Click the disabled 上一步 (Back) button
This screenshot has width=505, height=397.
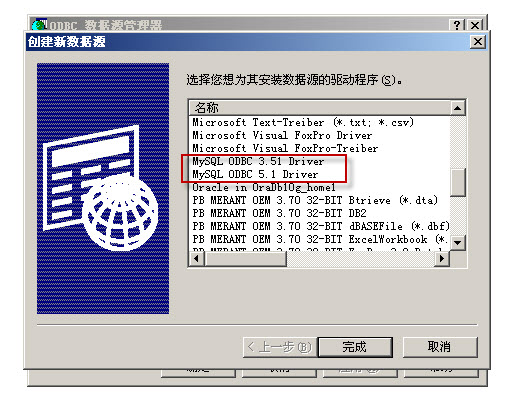tap(280, 347)
